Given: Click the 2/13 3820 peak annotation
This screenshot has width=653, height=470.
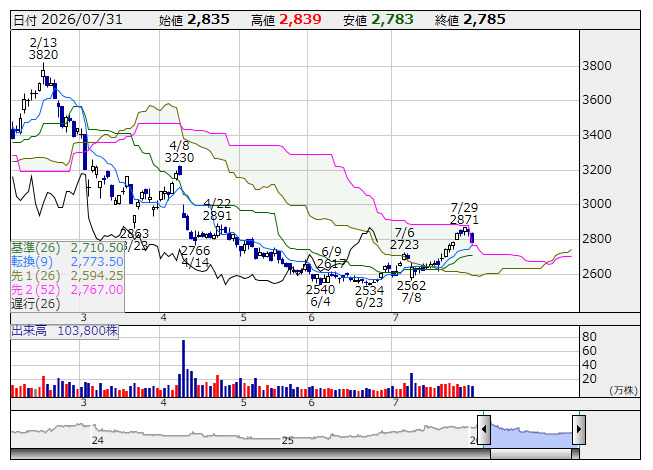Looking at the screenshot, I should click(43, 49).
